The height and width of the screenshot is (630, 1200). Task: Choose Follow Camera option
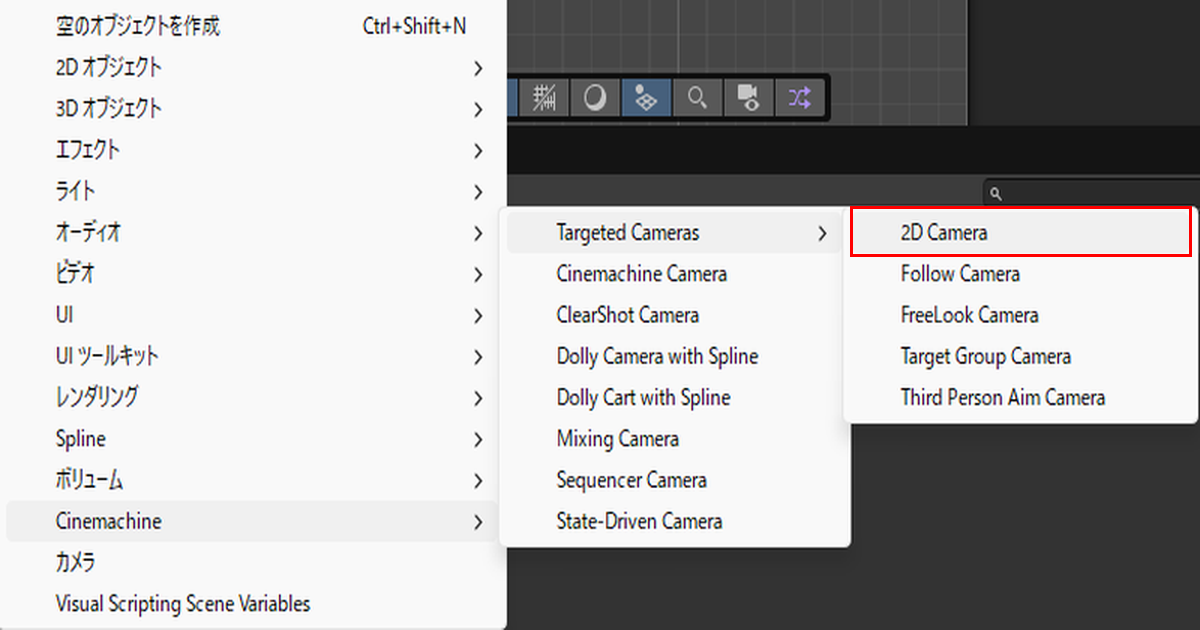click(x=960, y=274)
